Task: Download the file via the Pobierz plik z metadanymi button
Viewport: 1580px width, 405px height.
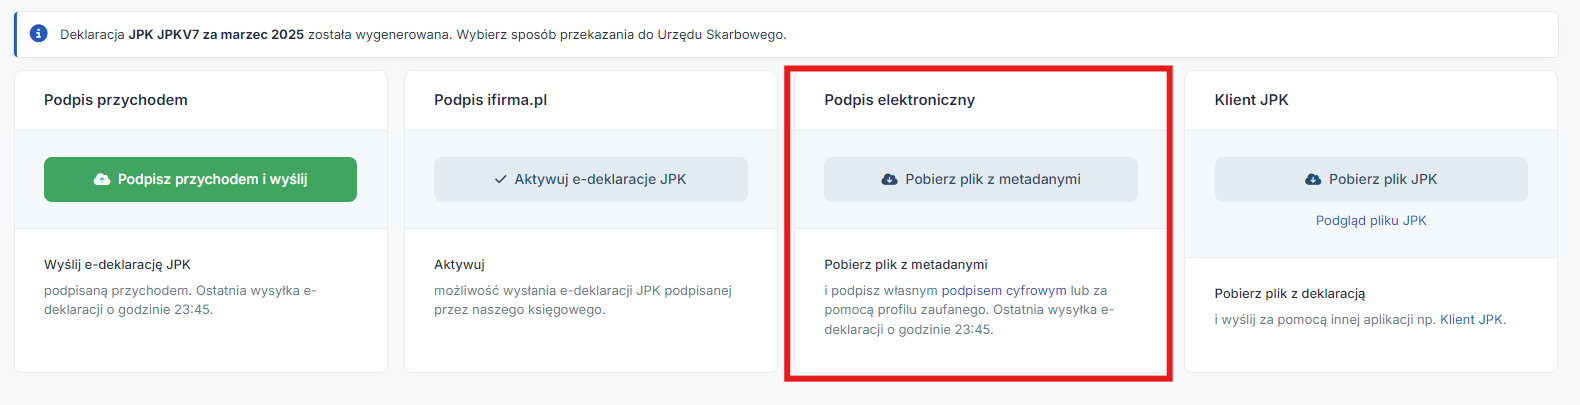Action: point(981,179)
